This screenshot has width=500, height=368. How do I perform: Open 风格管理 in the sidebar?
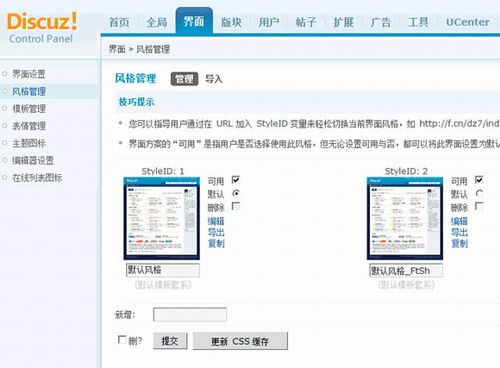[29, 91]
